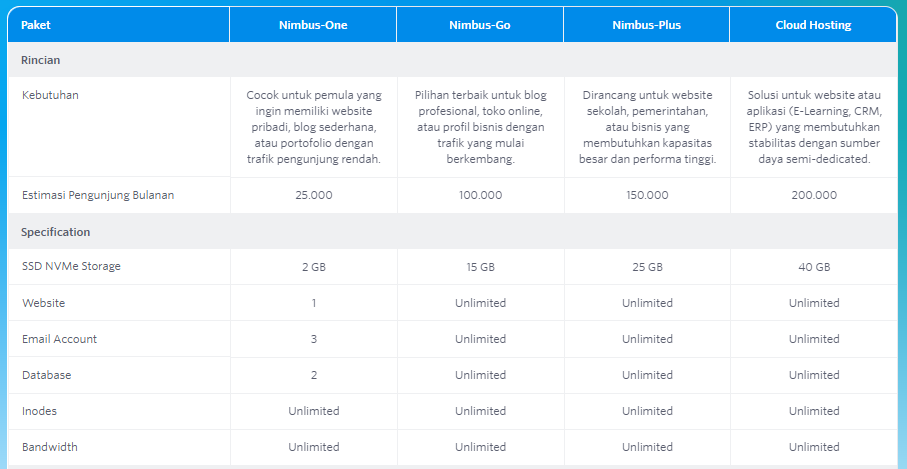Click Nimbus-Go's Unlimited in Email Account row

[x=481, y=339]
